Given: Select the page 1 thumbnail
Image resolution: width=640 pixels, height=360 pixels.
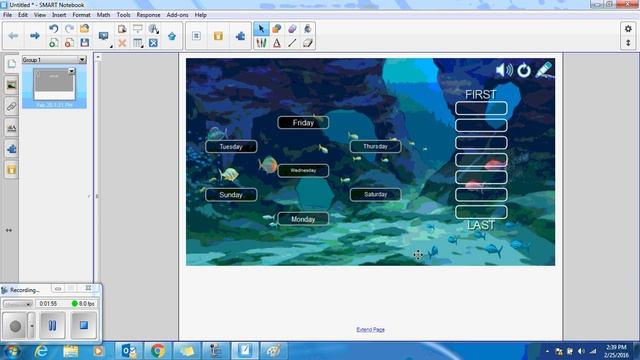Looking at the screenshot, I should click(54, 84).
